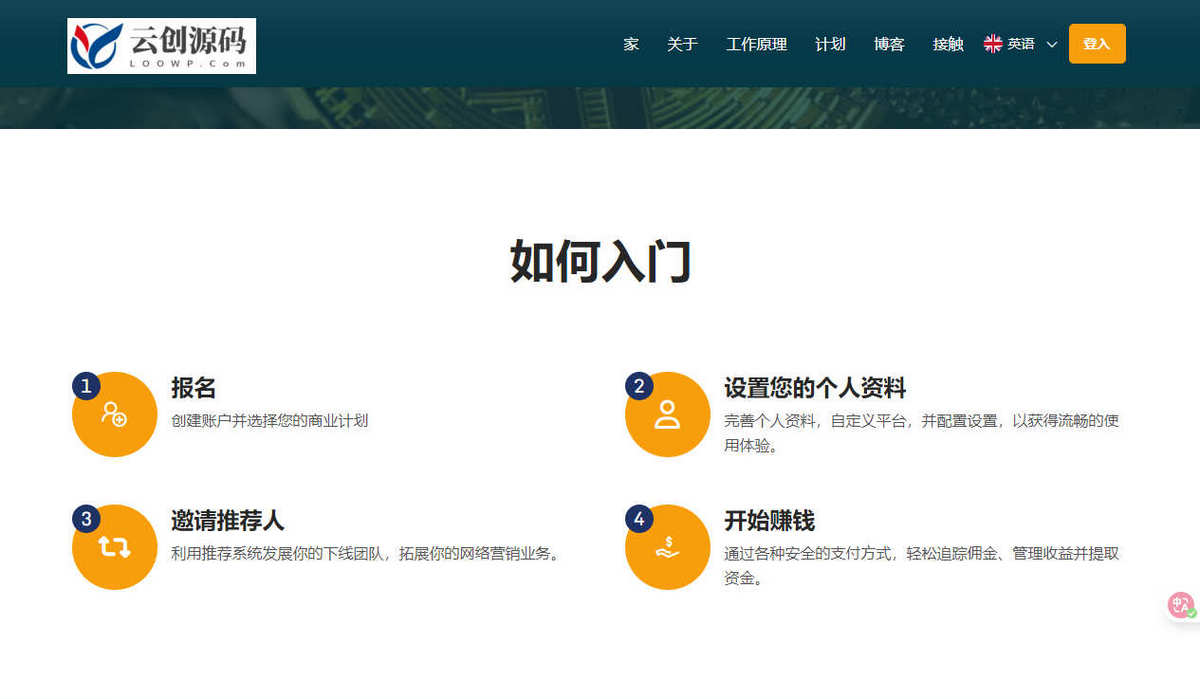
Task: Go to the 关于 page
Action: (x=682, y=44)
